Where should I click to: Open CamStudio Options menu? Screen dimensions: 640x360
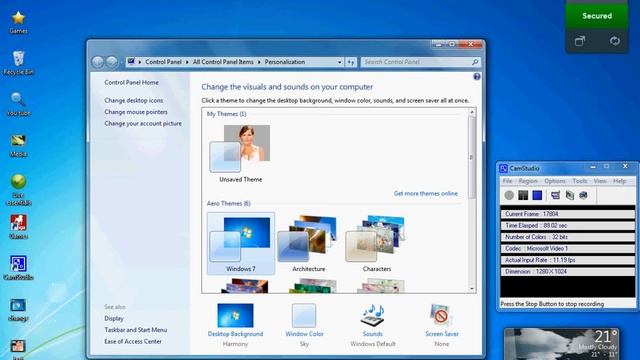pos(555,181)
